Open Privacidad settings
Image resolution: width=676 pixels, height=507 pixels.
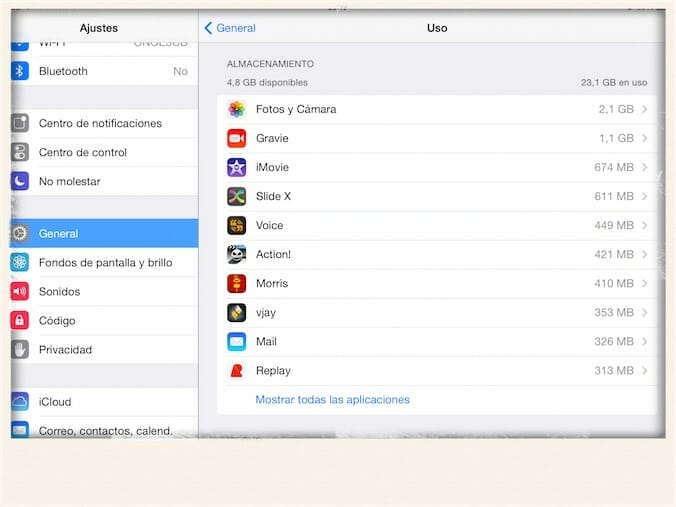pos(104,349)
